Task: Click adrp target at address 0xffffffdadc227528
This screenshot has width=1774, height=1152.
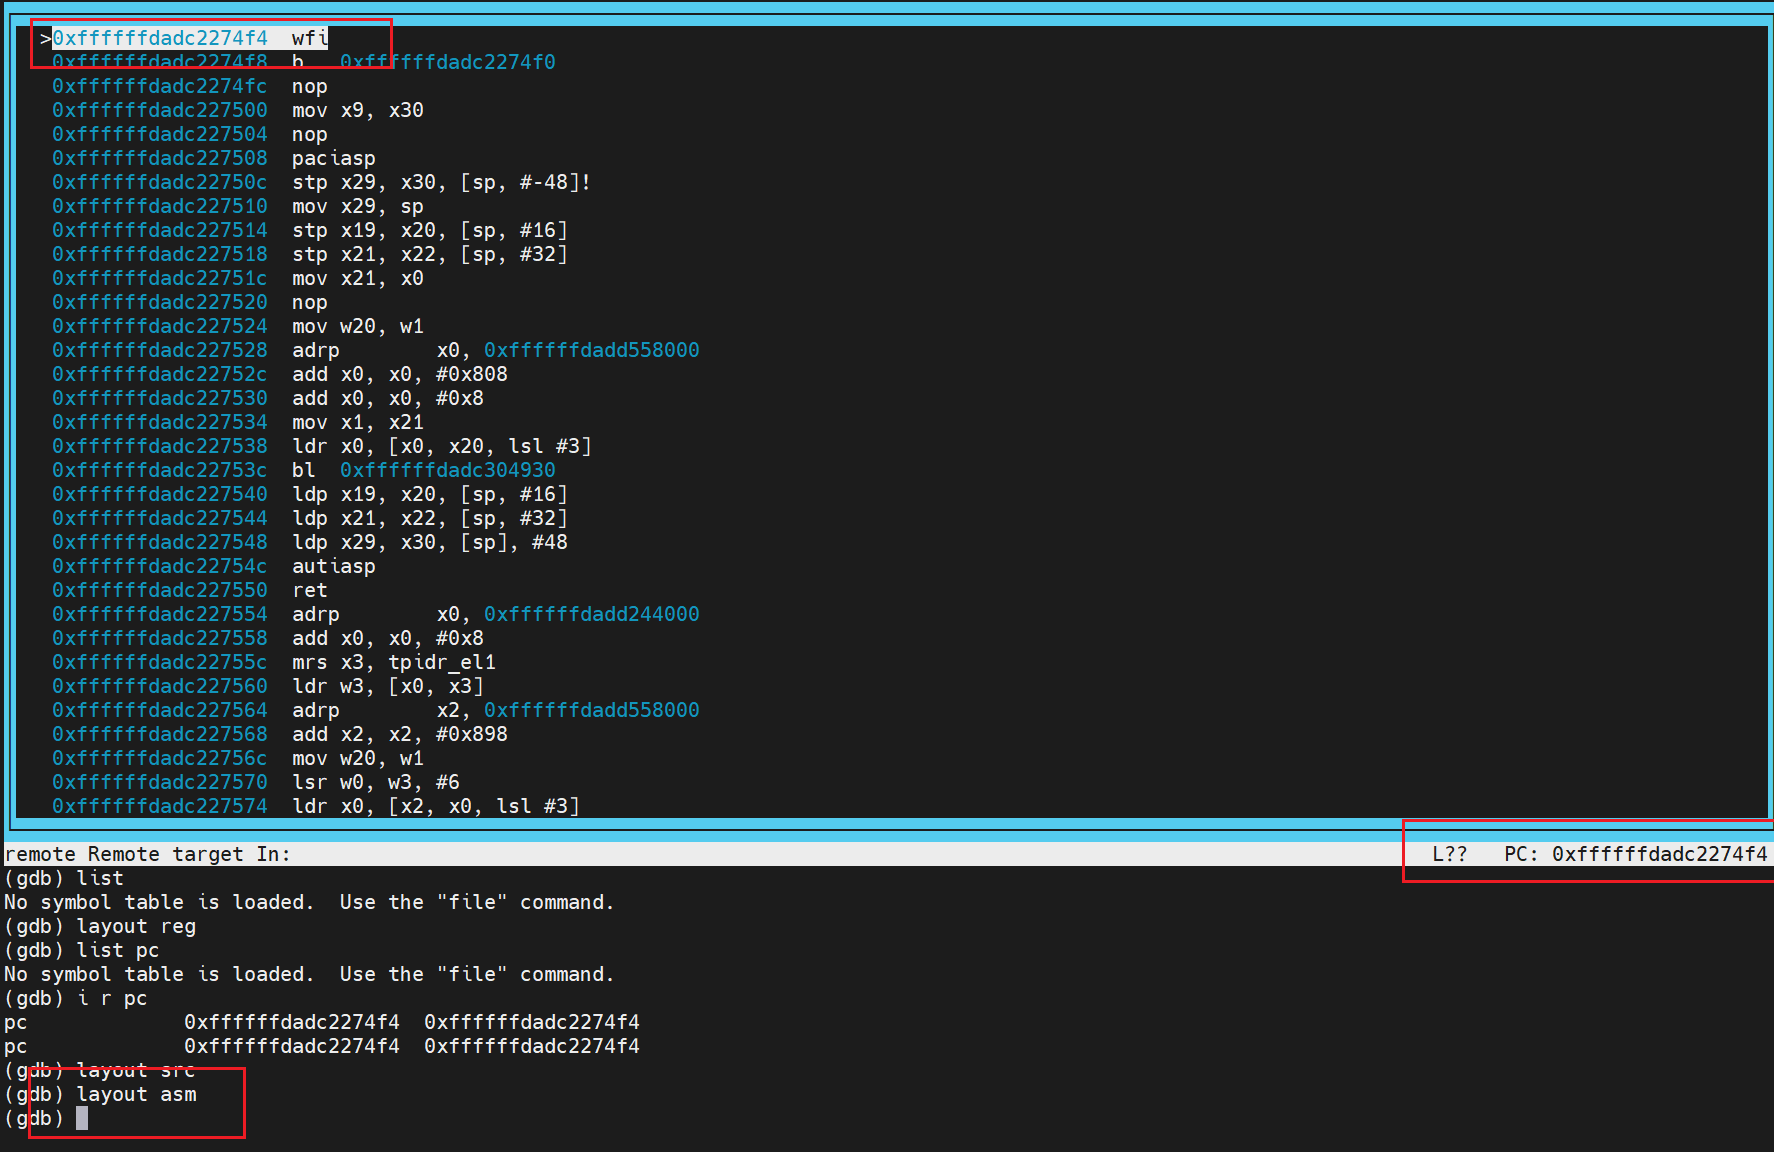Action: click(592, 350)
